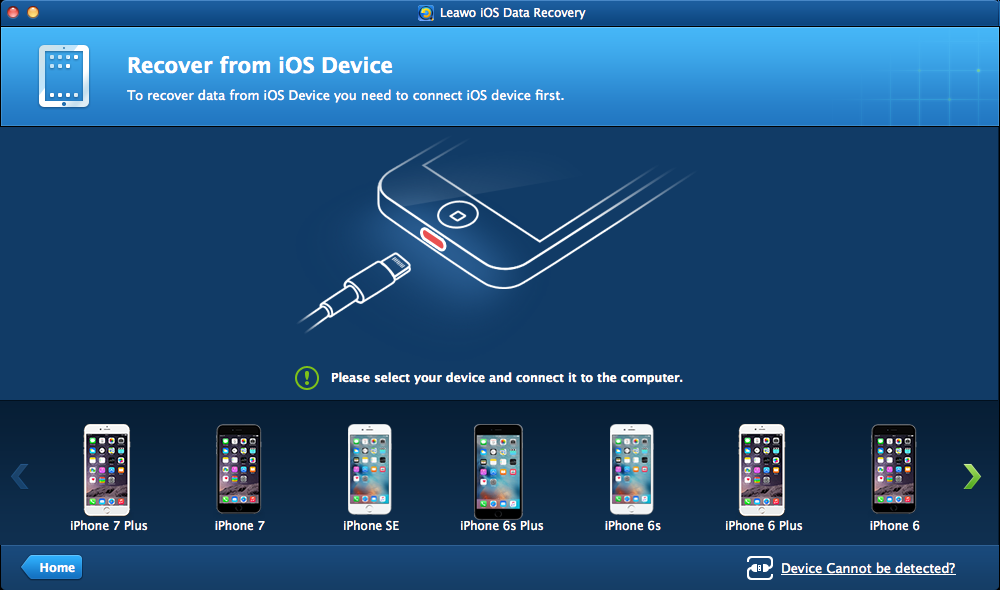The height and width of the screenshot is (590, 1000).
Task: Close the window with the red button
Action: click(13, 12)
